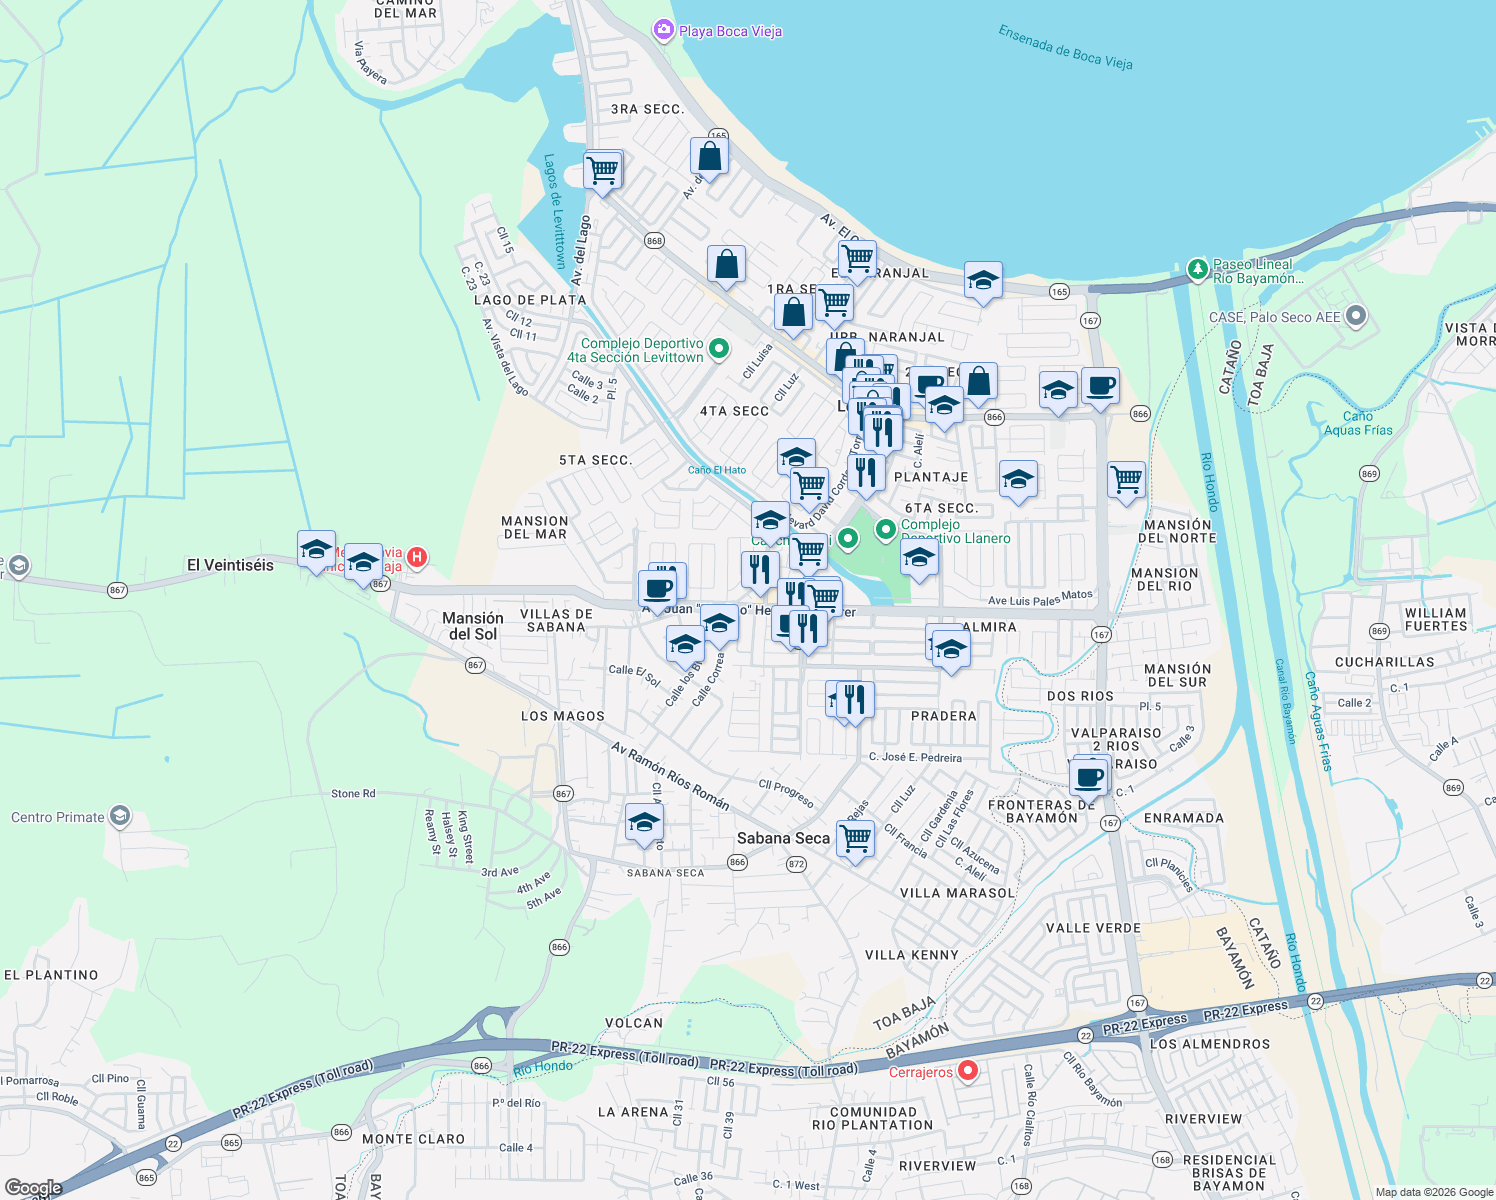Open Paseo Lineal Río Bayamón label
The height and width of the screenshot is (1200, 1496).
(1258, 271)
